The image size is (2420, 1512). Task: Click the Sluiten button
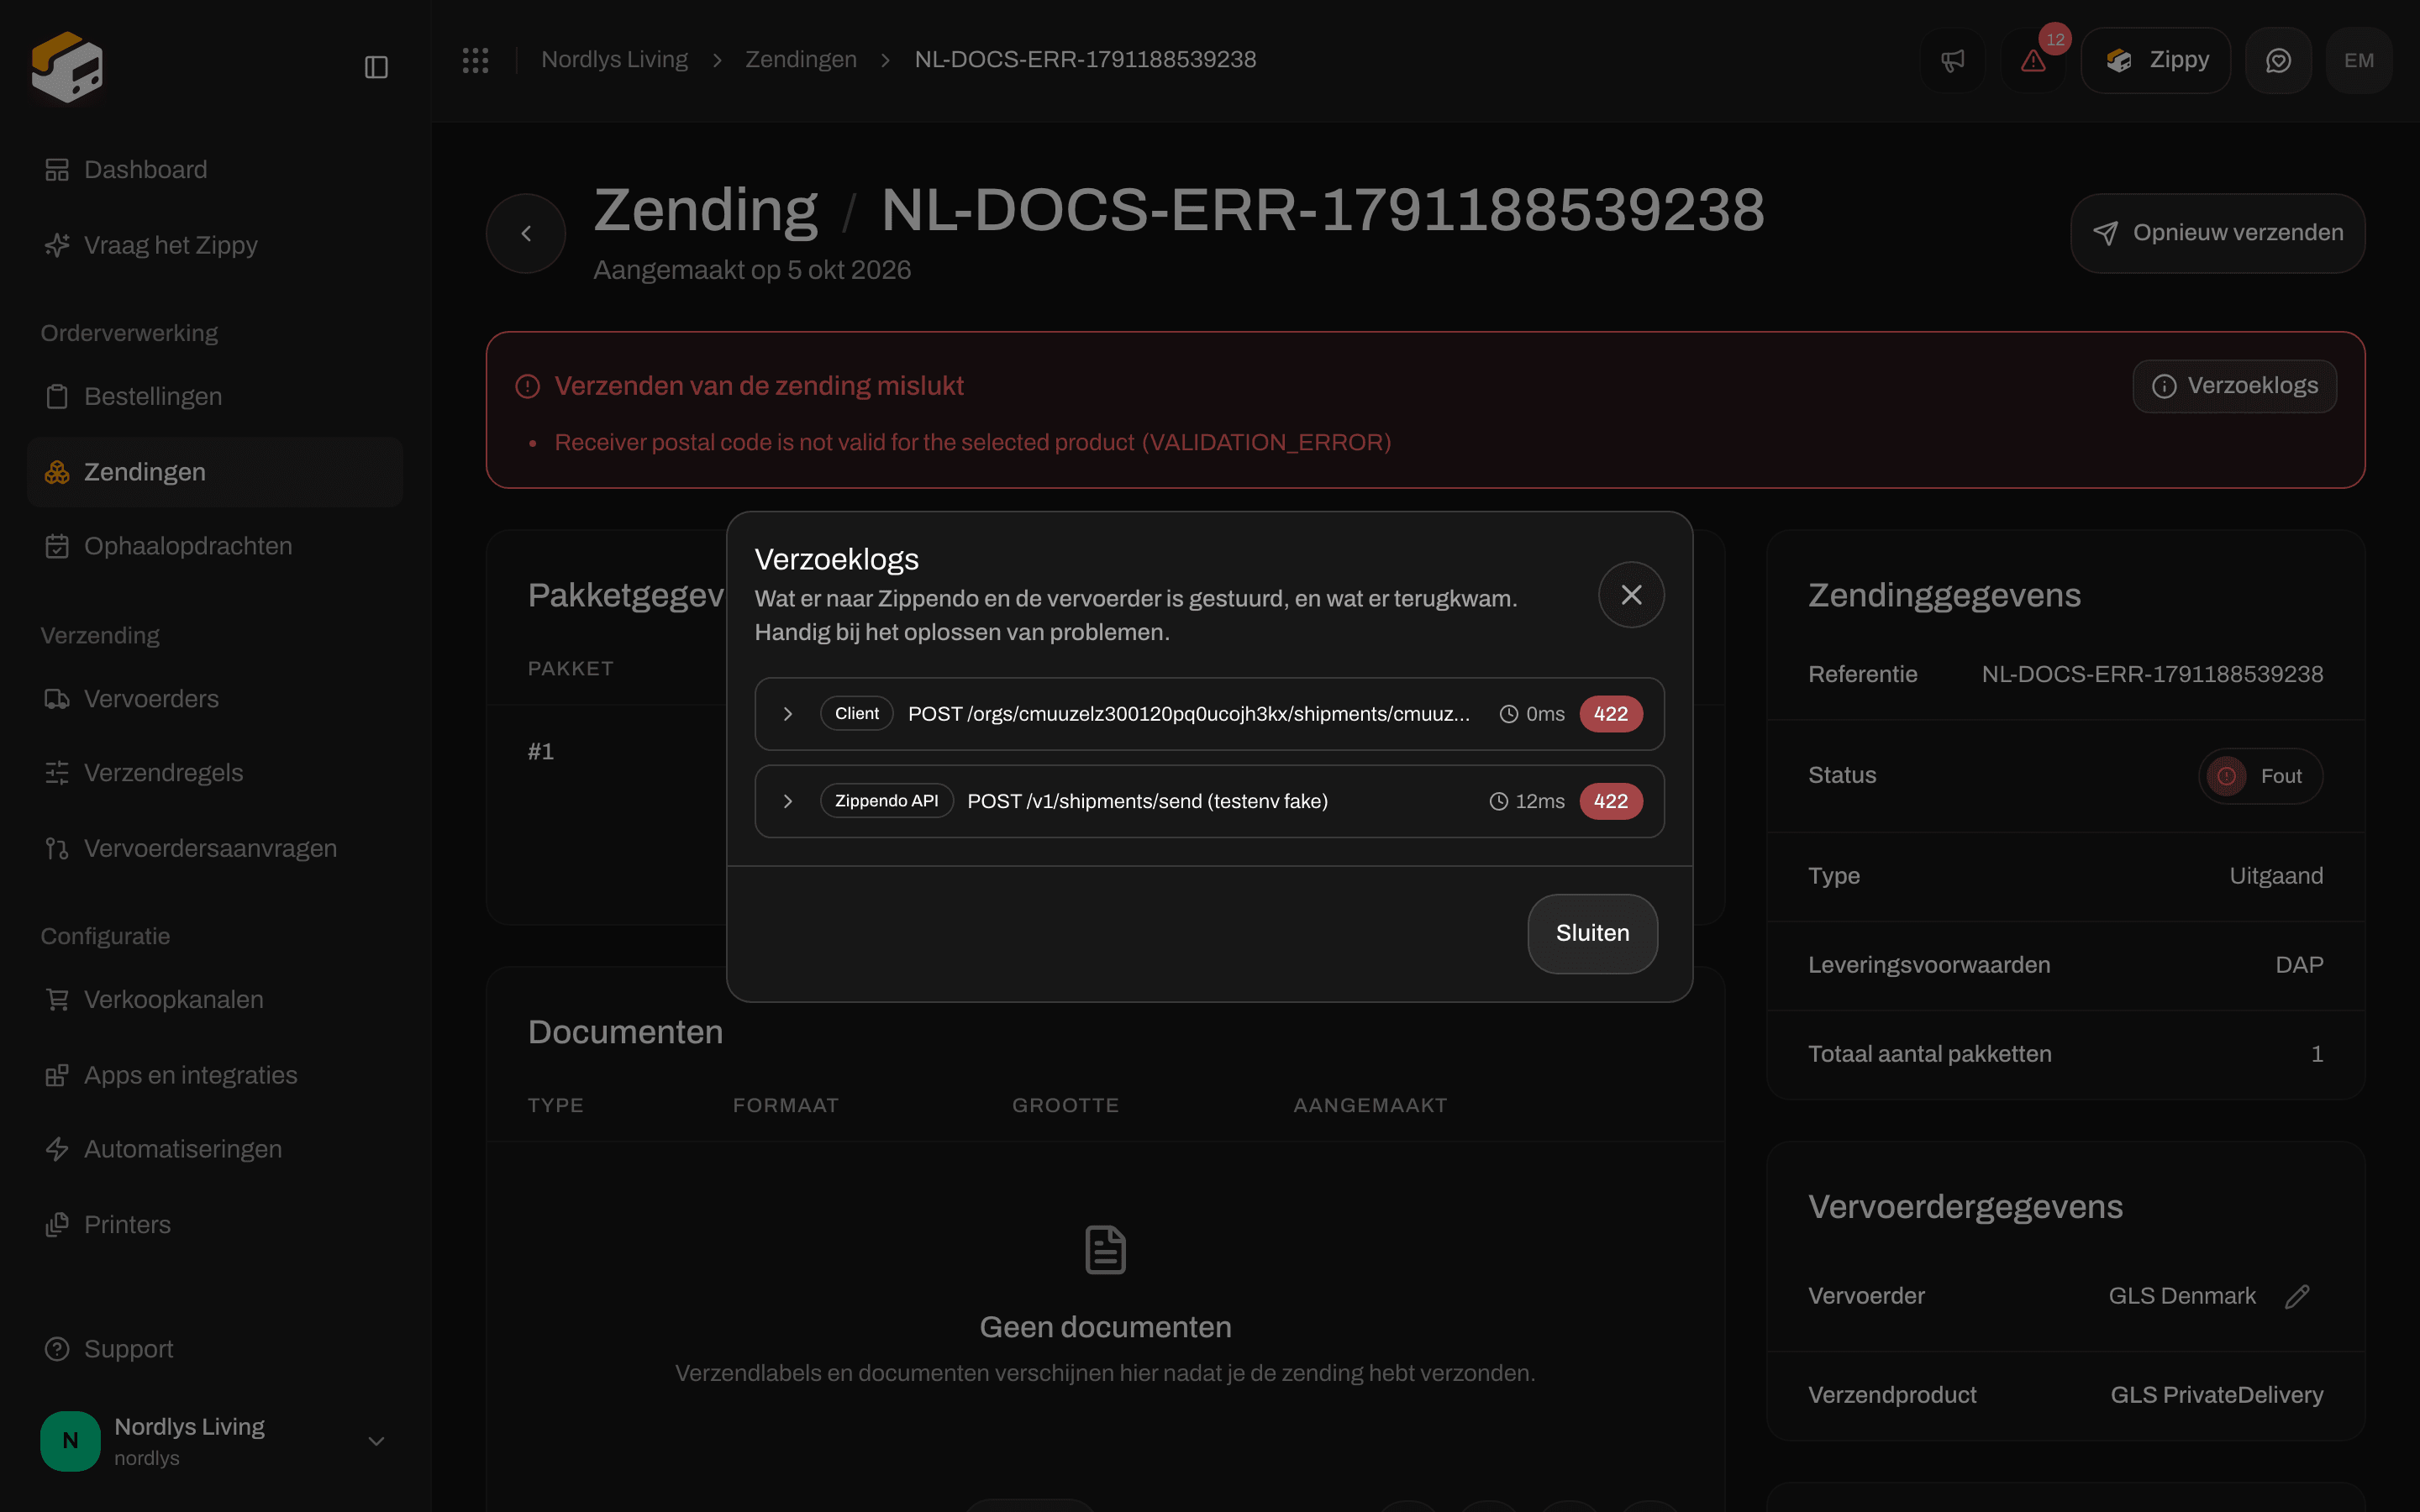(x=1592, y=933)
